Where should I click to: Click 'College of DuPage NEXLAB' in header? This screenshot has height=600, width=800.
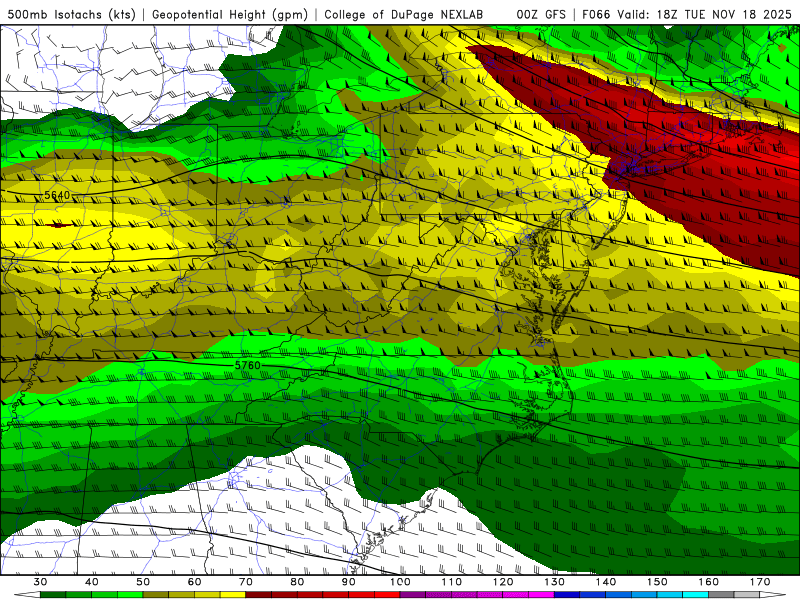(403, 14)
